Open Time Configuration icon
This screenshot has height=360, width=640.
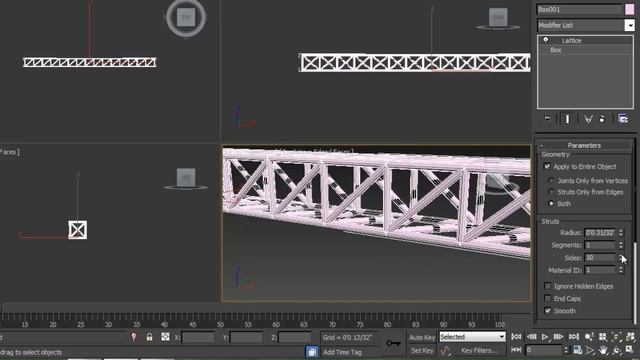(578, 350)
